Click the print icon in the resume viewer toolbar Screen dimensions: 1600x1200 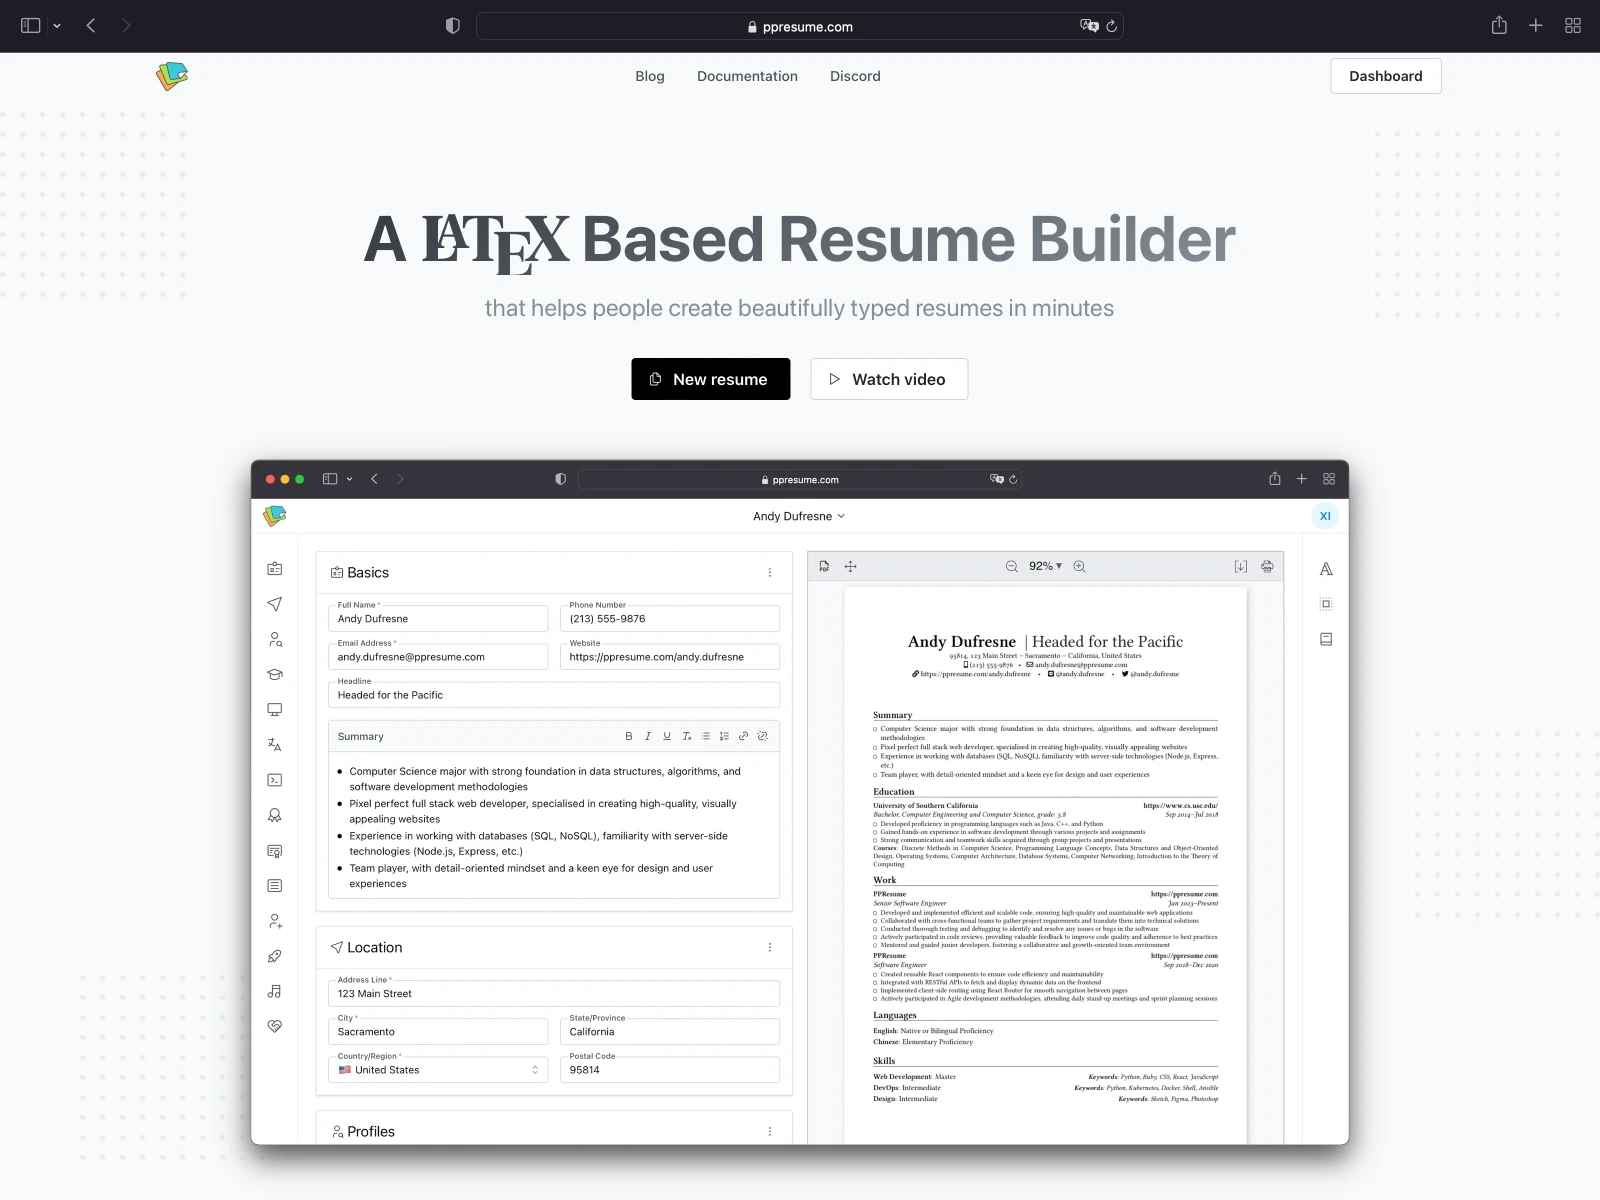click(x=1267, y=566)
